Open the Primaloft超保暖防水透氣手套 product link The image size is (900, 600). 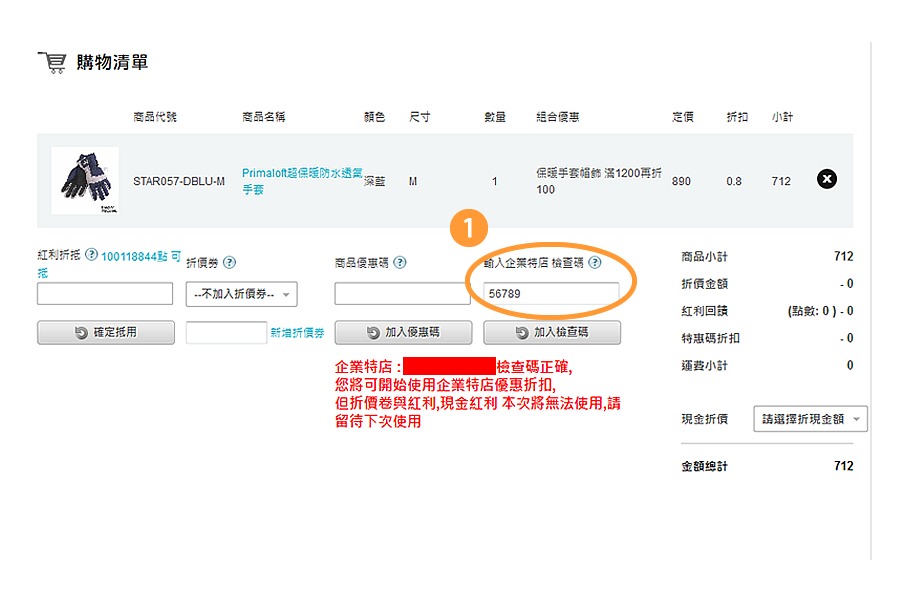click(x=302, y=181)
